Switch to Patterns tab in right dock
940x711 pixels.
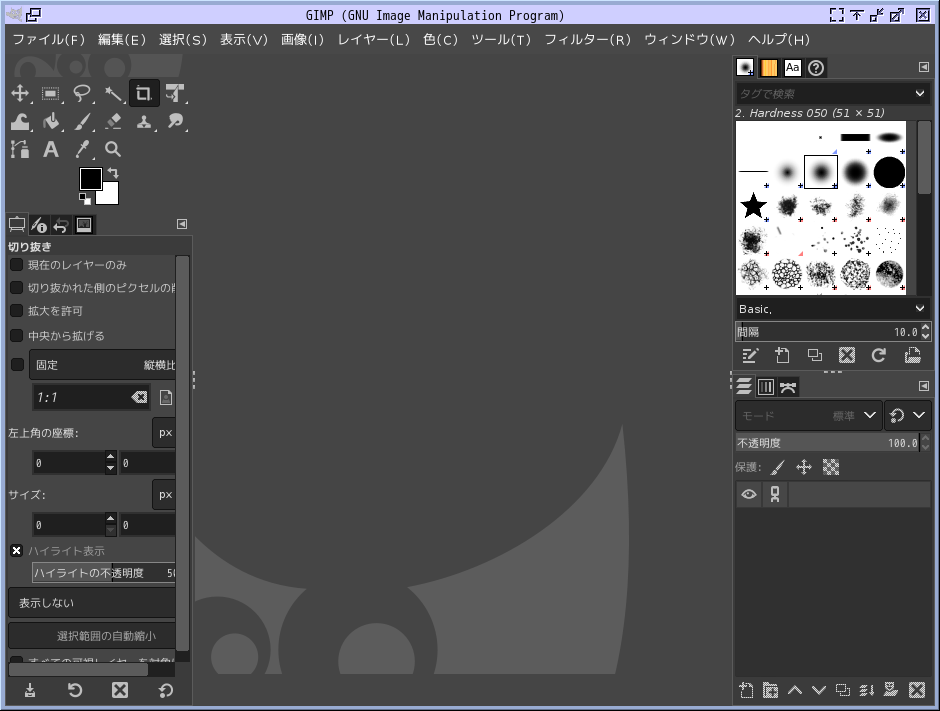pyautogui.click(x=769, y=68)
